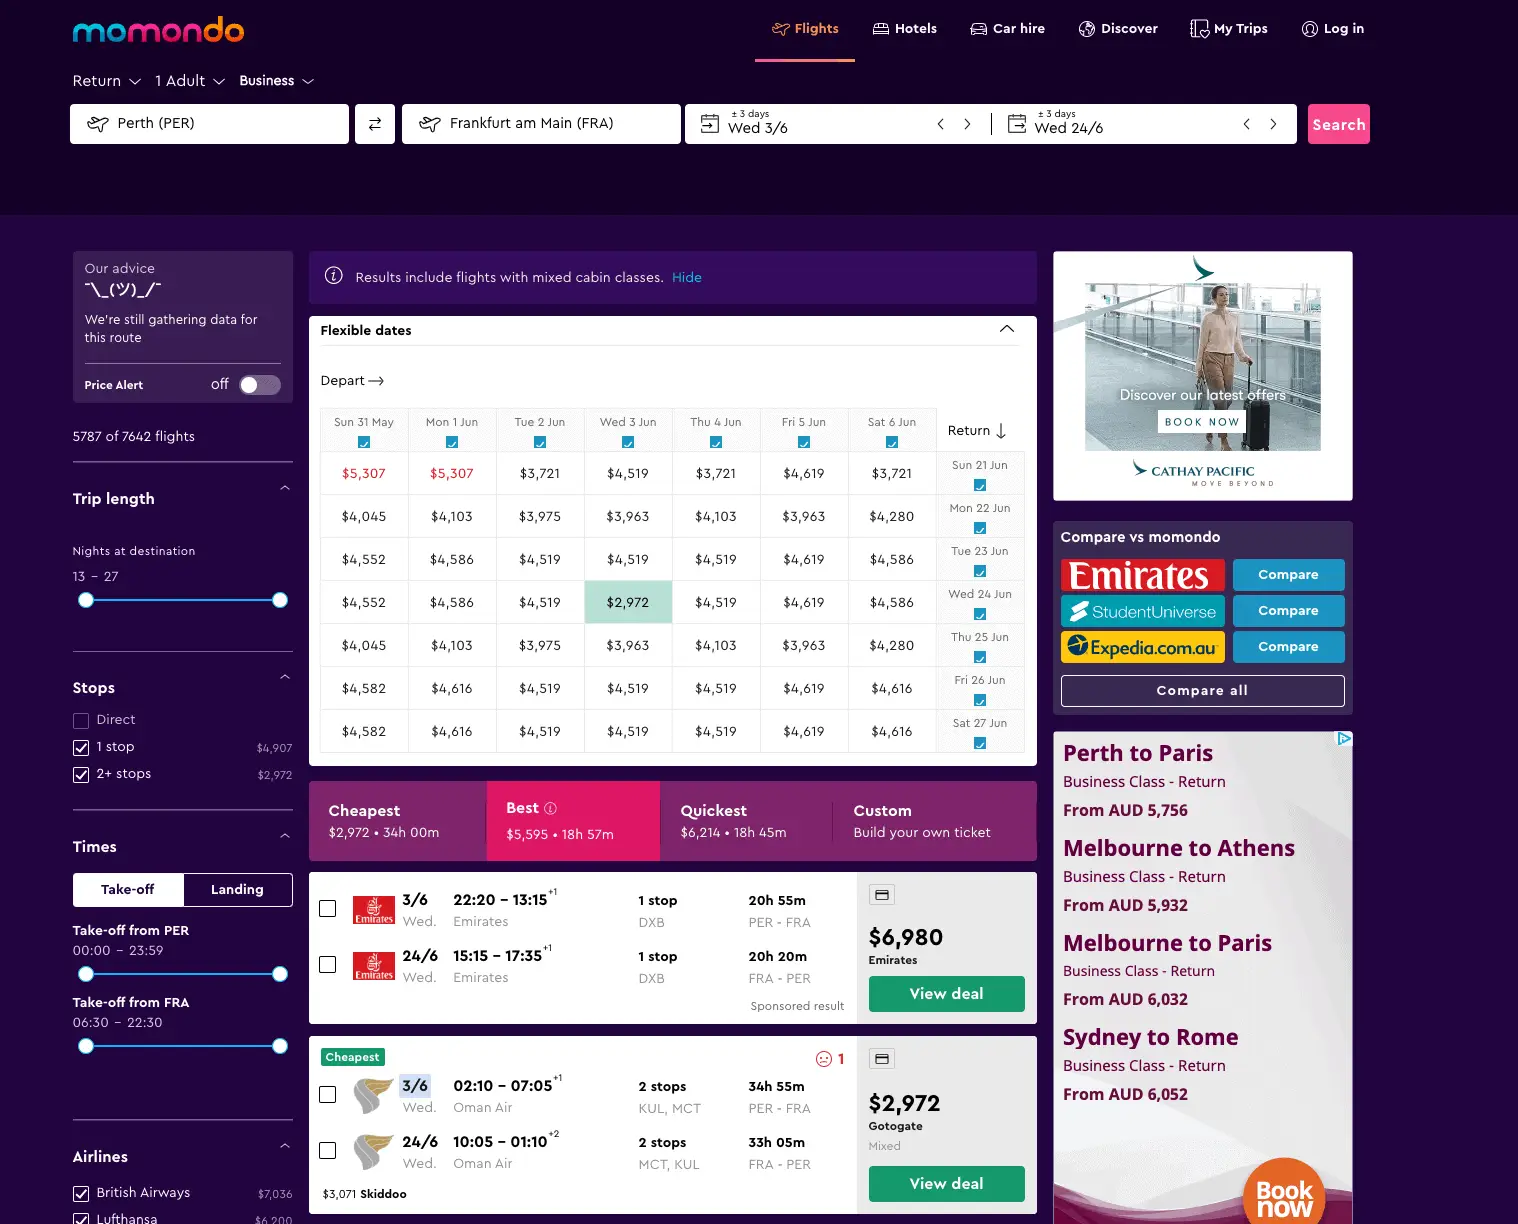
Task: Click the Compare all button
Action: pyautogui.click(x=1202, y=690)
